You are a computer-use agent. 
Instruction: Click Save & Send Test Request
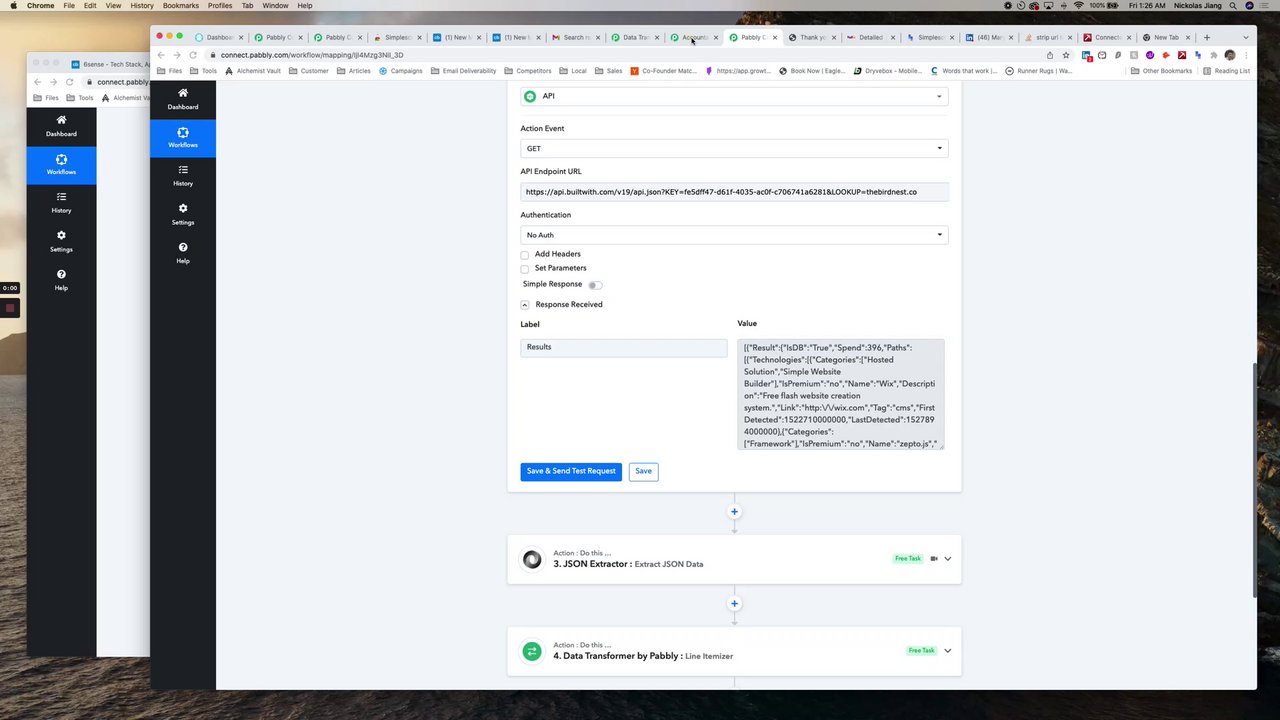571,471
